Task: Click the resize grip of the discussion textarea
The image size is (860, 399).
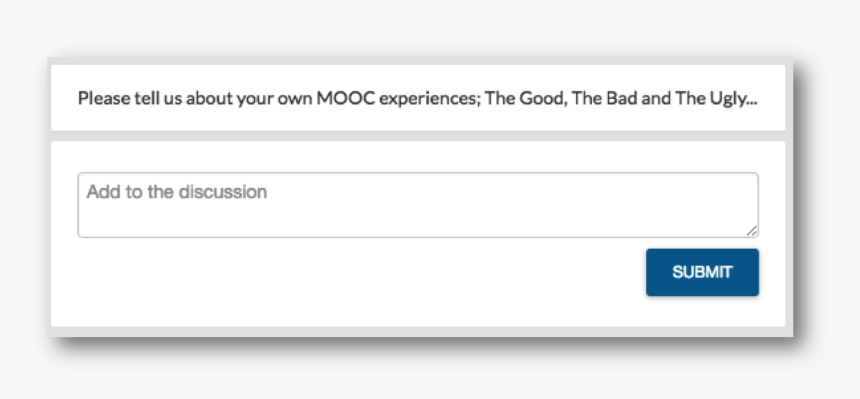Action: pyautogui.click(x=752, y=231)
